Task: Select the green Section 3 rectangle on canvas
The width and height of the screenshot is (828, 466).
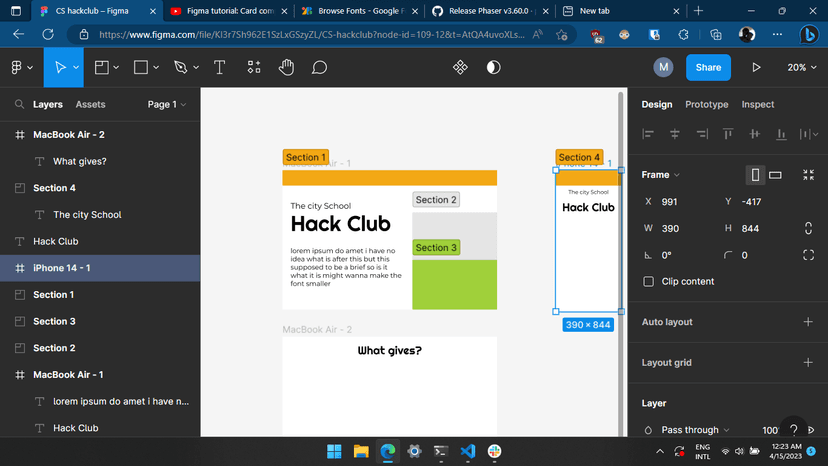Action: tap(454, 285)
